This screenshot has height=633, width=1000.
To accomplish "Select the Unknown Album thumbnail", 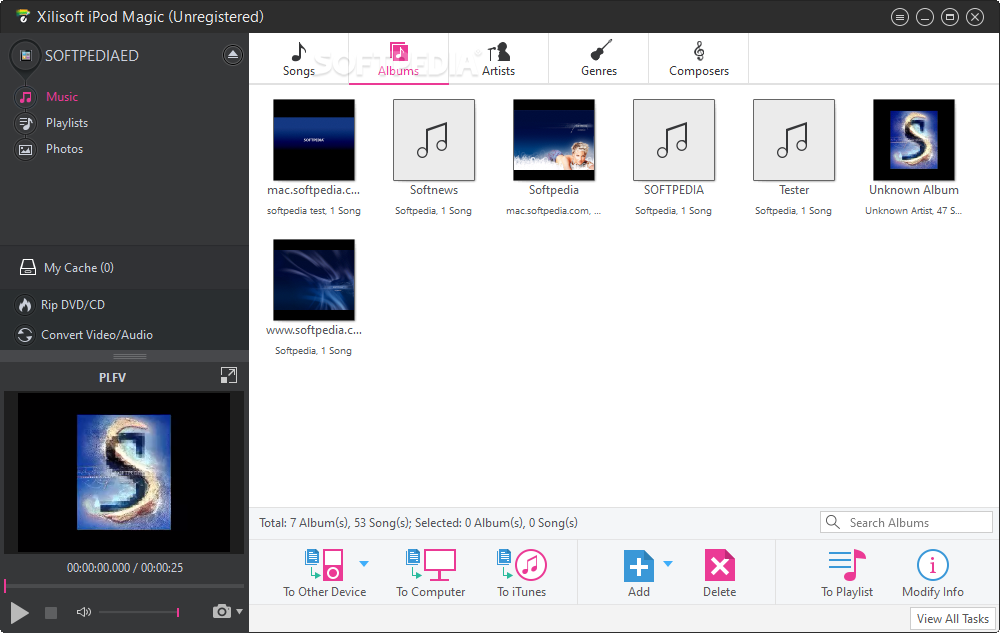I will [x=914, y=140].
